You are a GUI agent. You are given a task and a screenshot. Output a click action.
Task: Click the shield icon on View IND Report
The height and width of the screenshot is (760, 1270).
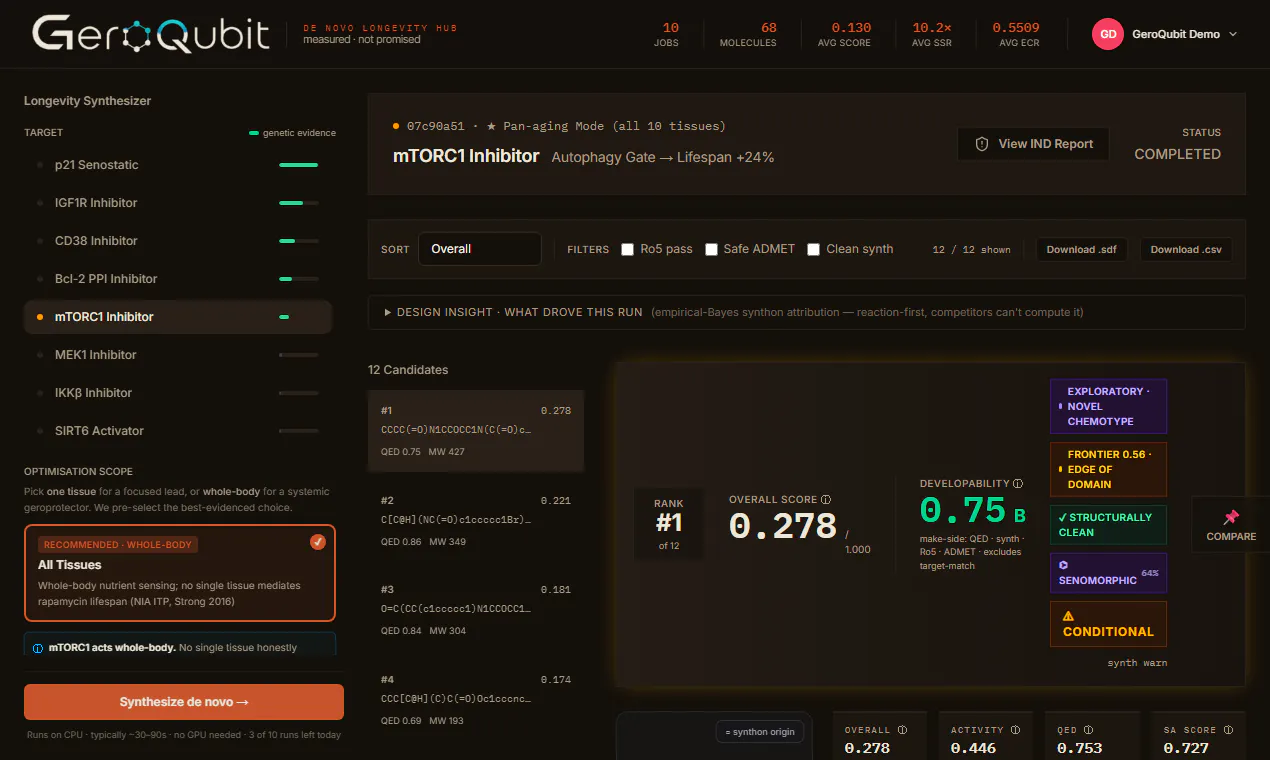[x=982, y=144]
